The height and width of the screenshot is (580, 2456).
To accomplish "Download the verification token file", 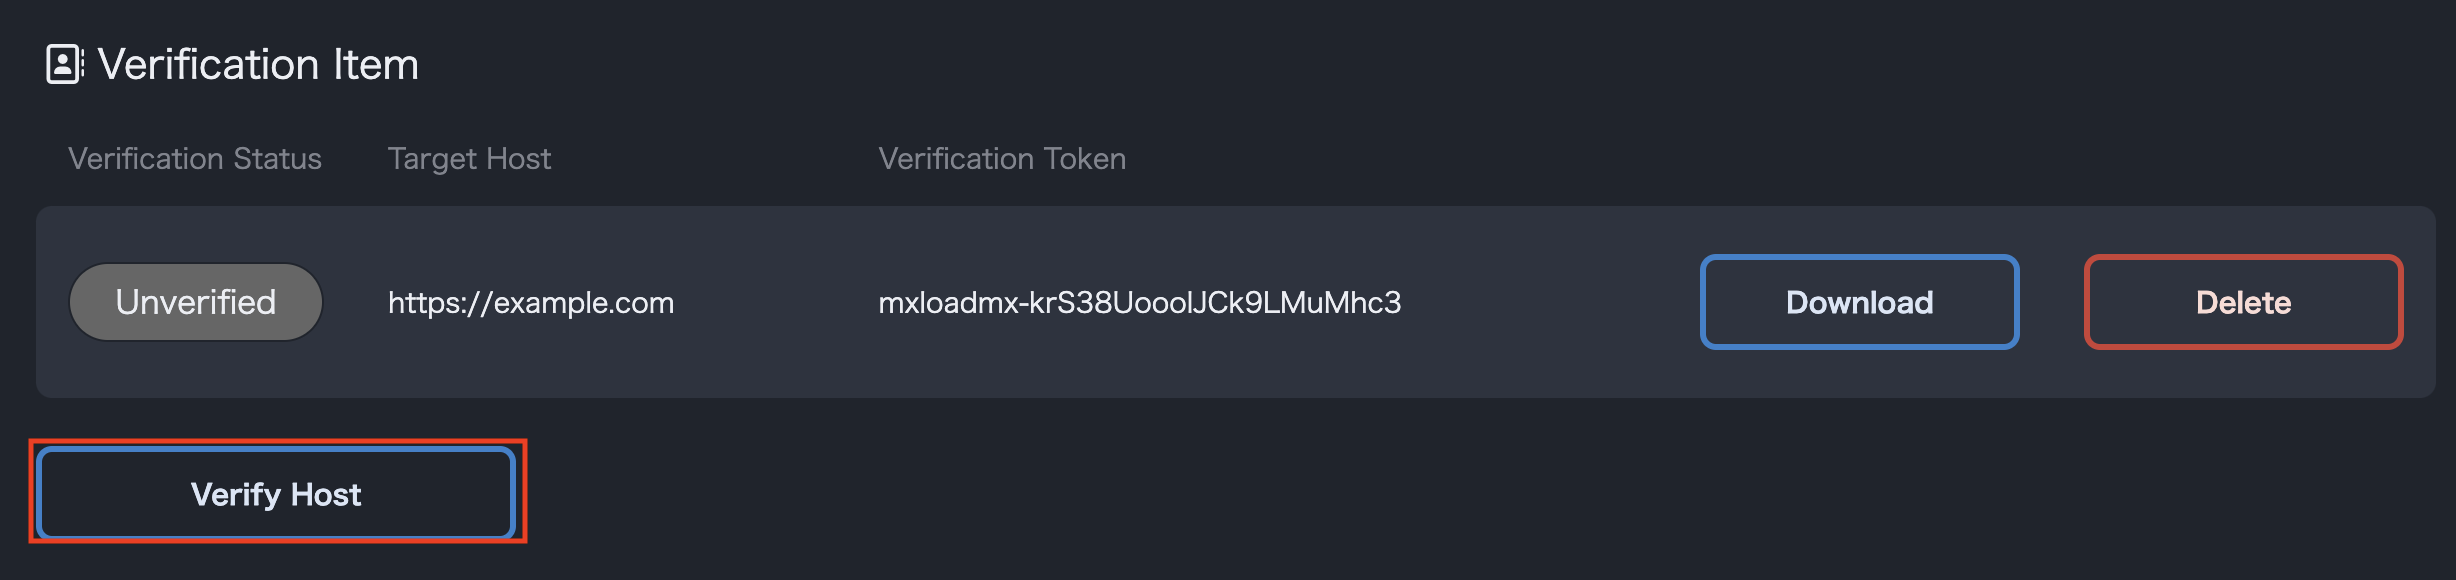I will [1859, 302].
